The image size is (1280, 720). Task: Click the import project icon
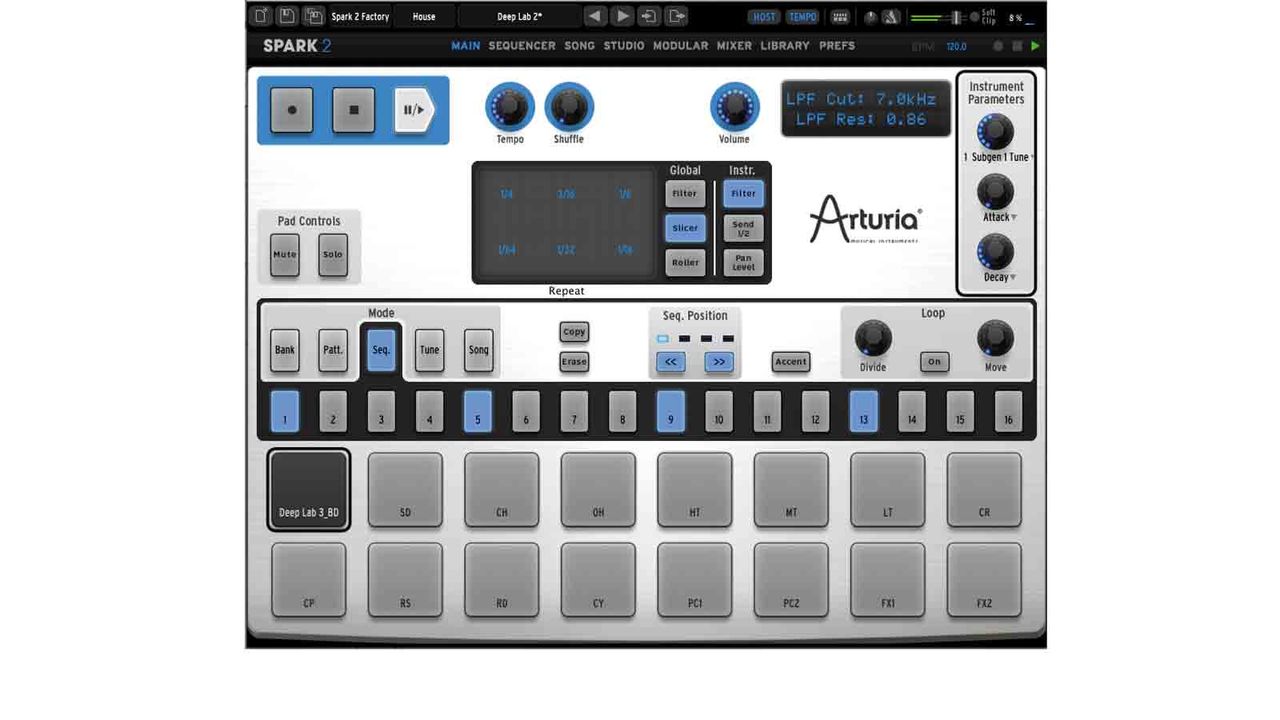[650, 16]
